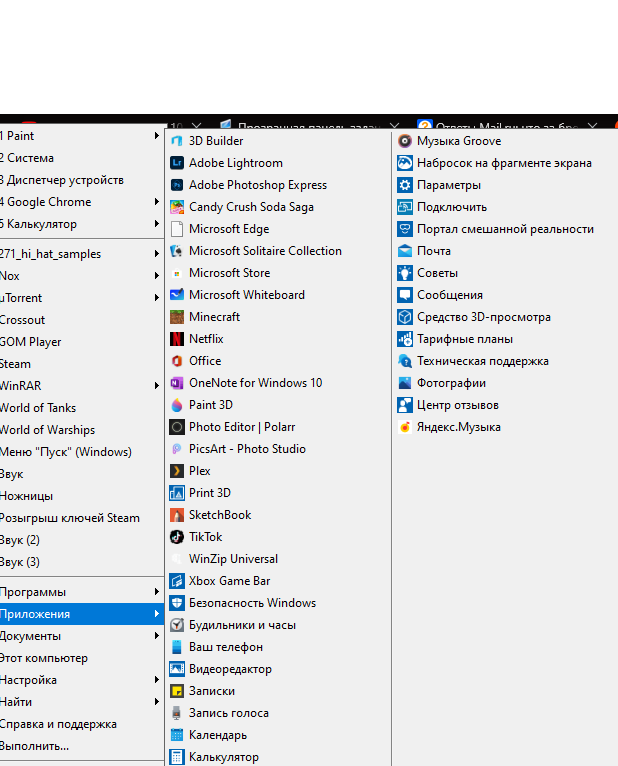The width and height of the screenshot is (618, 766).
Task: Open Средство 3D-просмотра icon
Action: tap(405, 317)
